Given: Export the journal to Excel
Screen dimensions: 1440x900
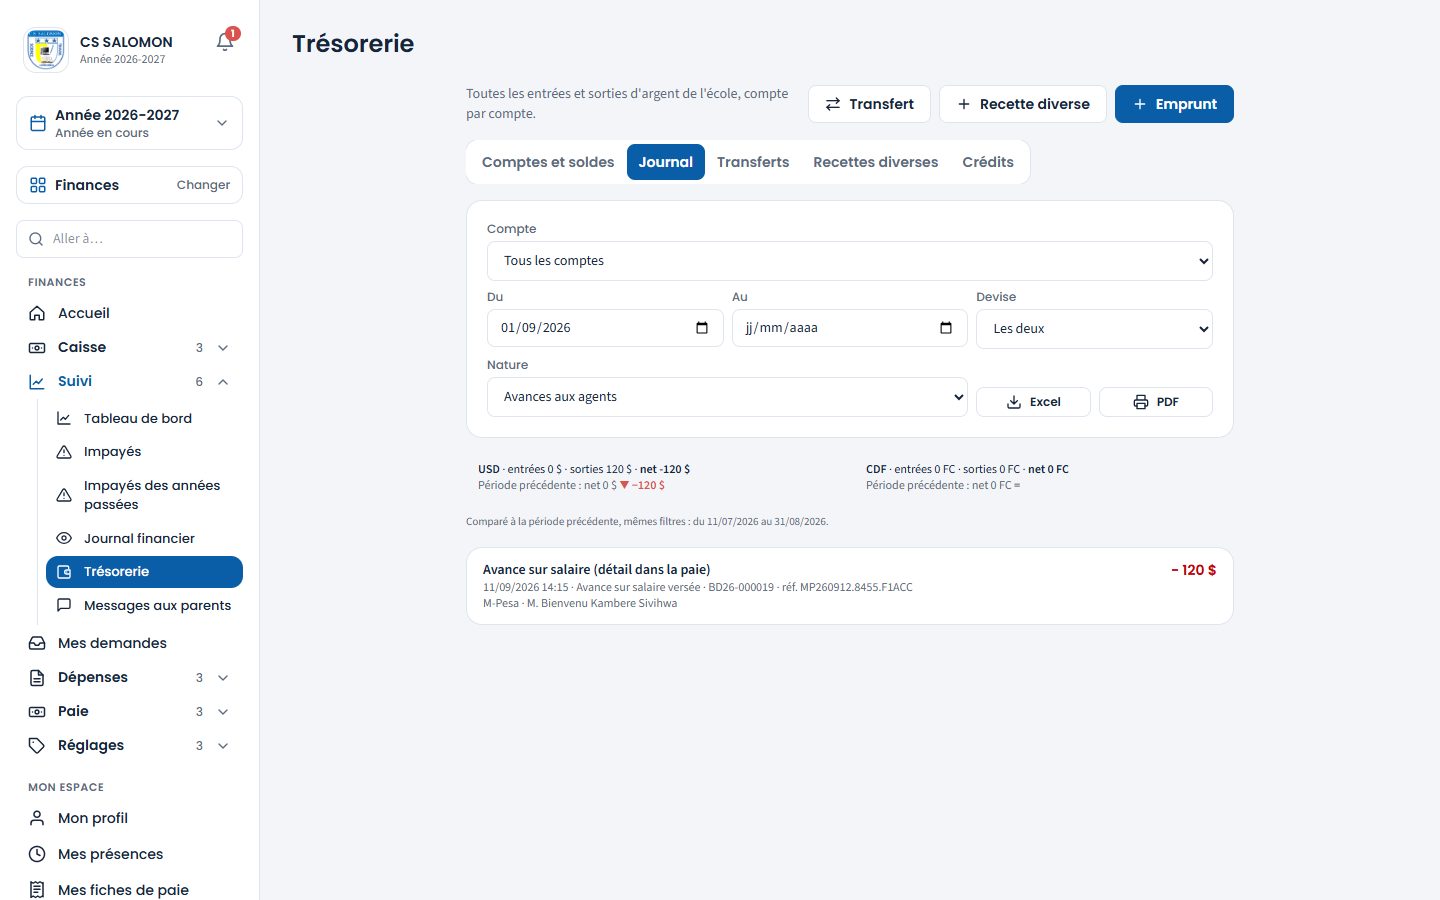Looking at the screenshot, I should point(1033,402).
